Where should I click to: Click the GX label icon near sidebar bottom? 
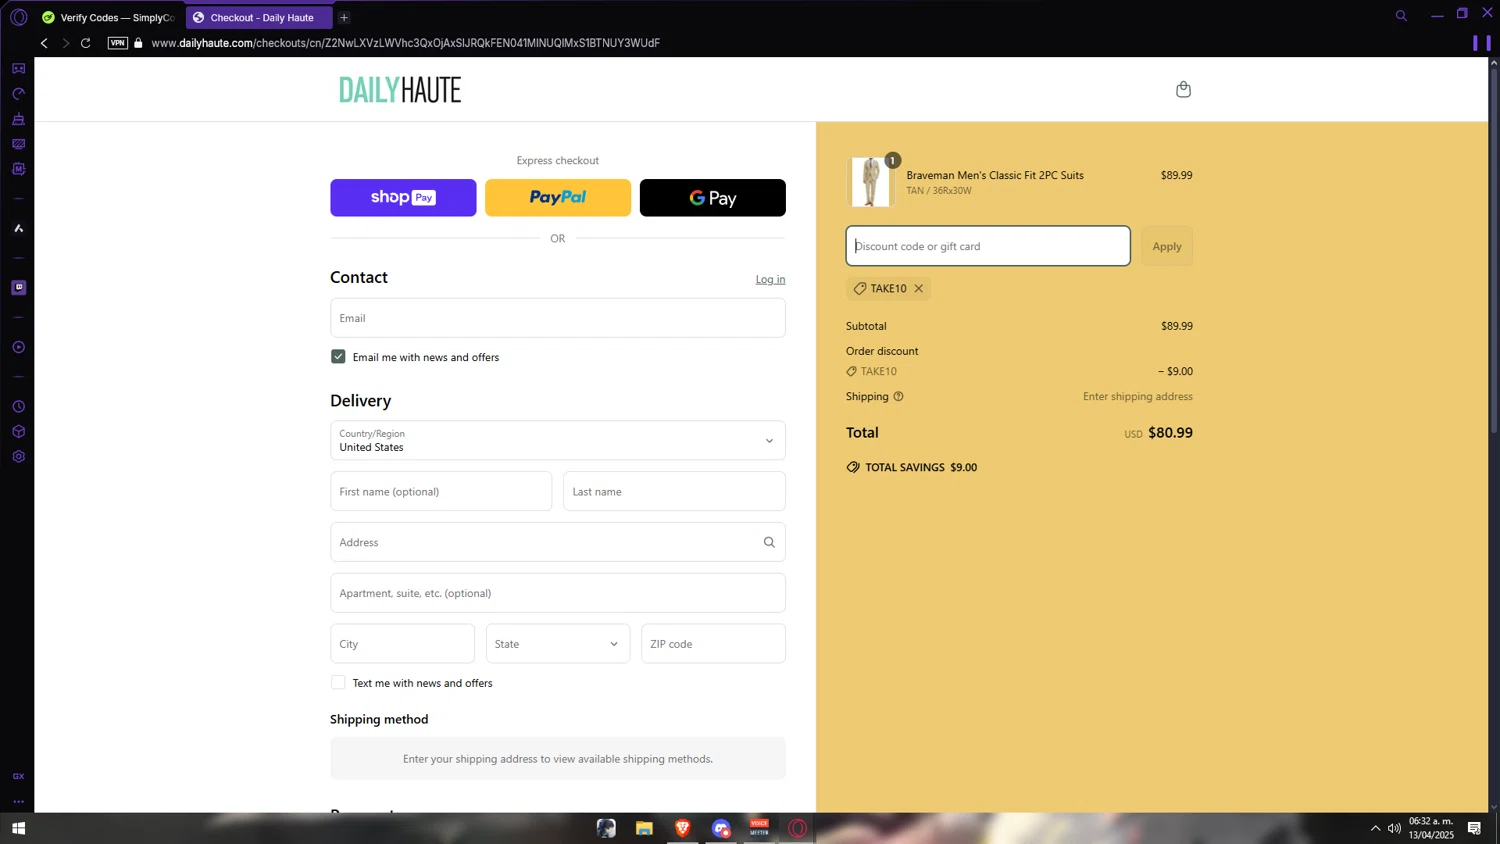coord(18,776)
